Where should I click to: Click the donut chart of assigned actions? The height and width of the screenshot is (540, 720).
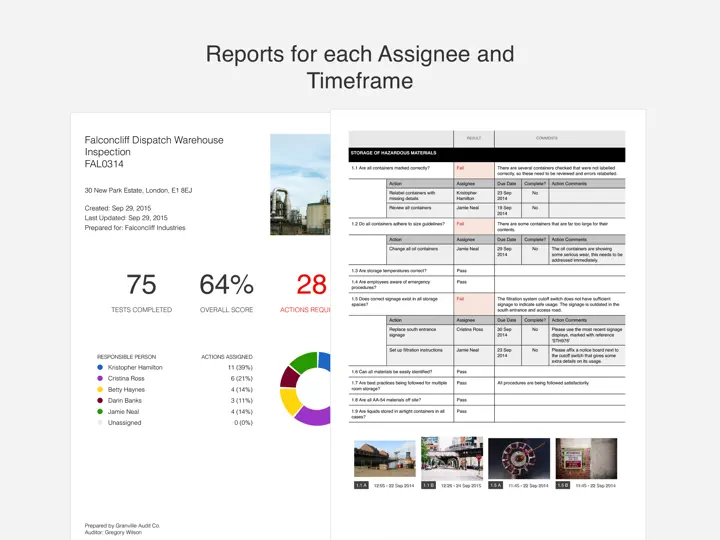pyautogui.click(x=305, y=388)
